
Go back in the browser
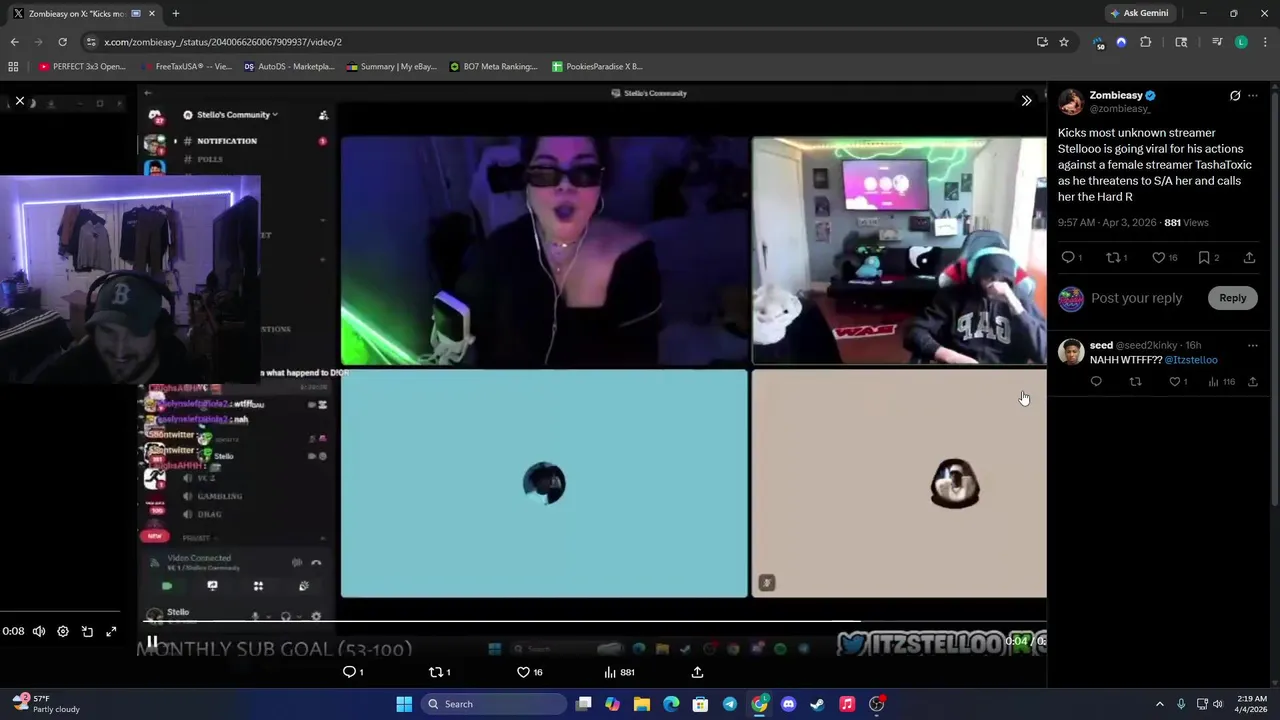14,42
